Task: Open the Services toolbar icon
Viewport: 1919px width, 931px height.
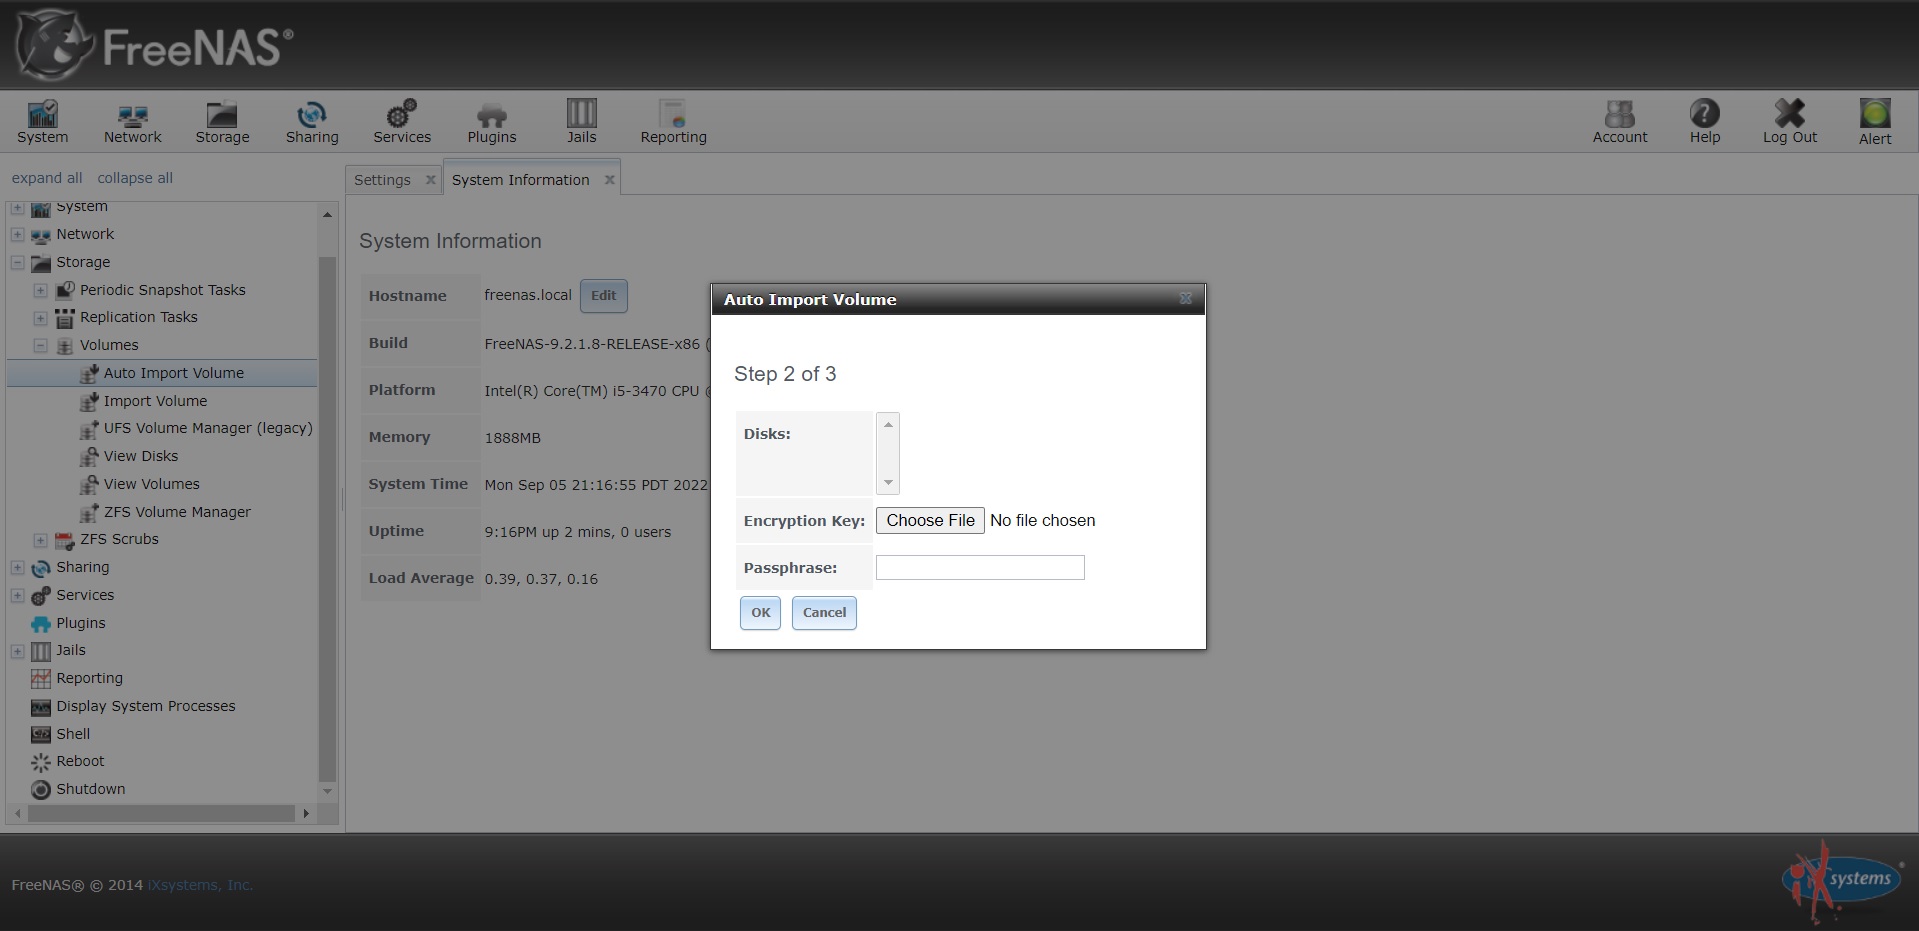Action: tap(402, 122)
